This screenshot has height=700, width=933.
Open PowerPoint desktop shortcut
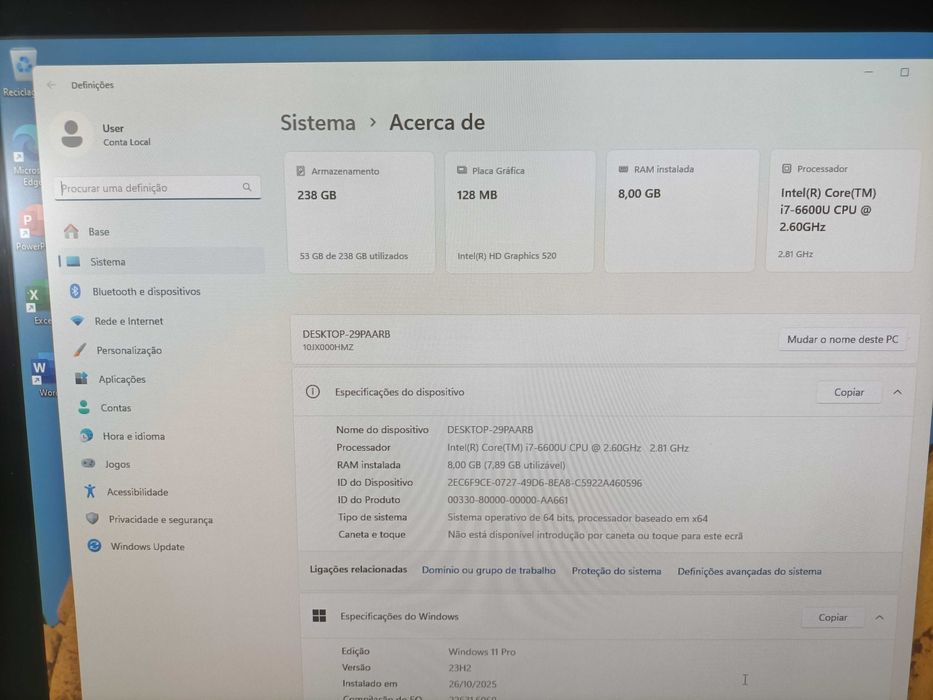point(31,227)
